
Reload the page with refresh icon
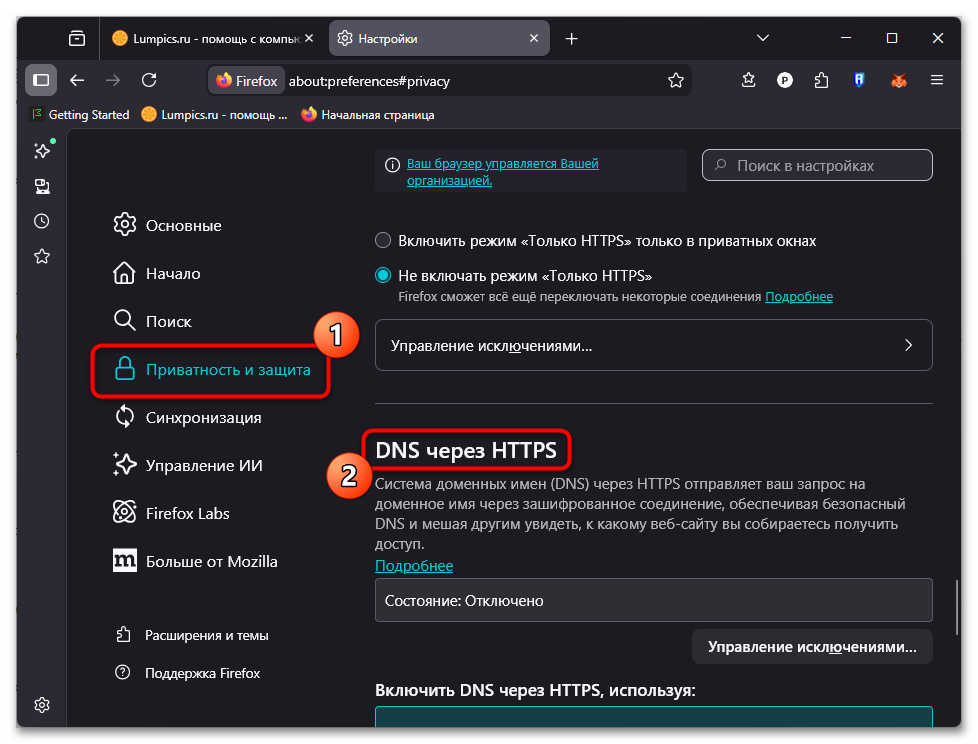point(149,80)
